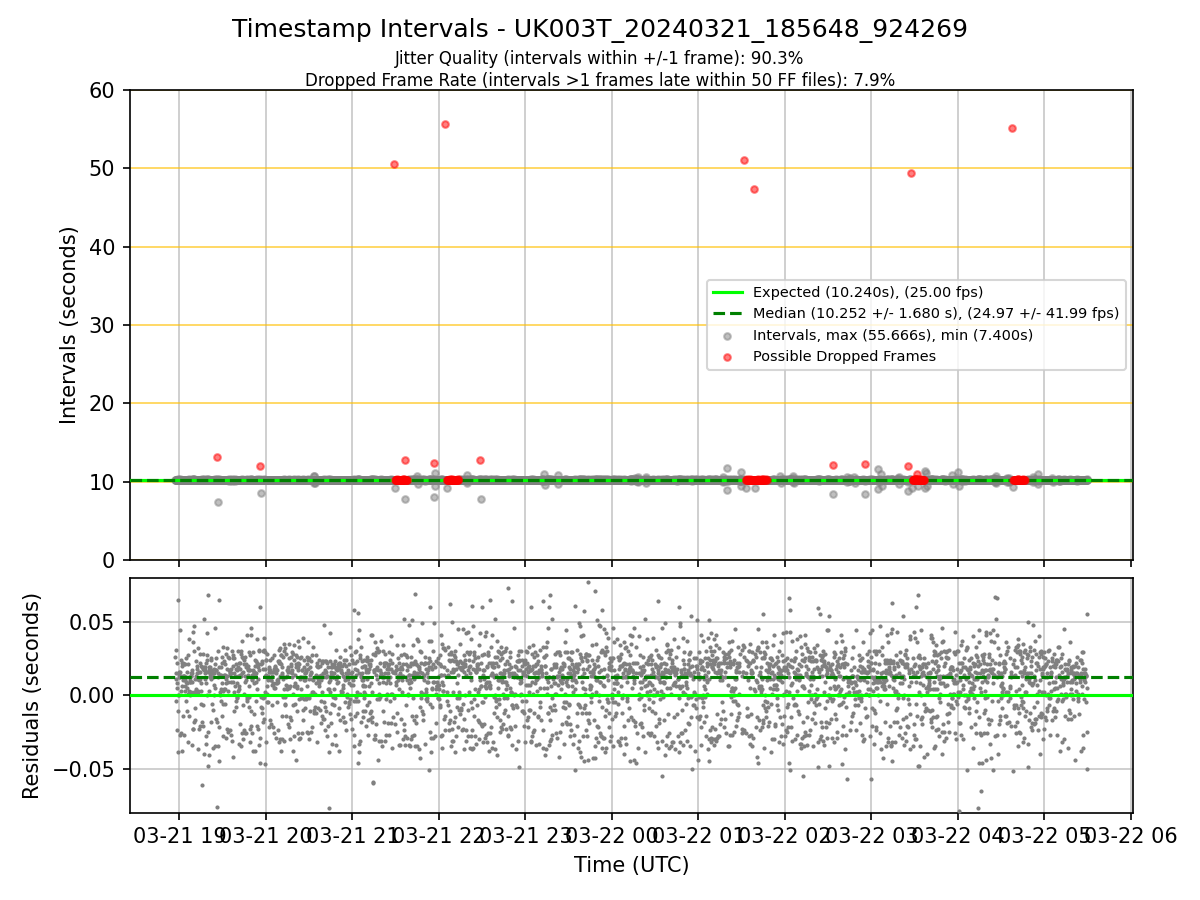The image size is (1200, 900).
Task: Click the 'Residuals (seconds)' y-axis label
Action: (x=32, y=696)
